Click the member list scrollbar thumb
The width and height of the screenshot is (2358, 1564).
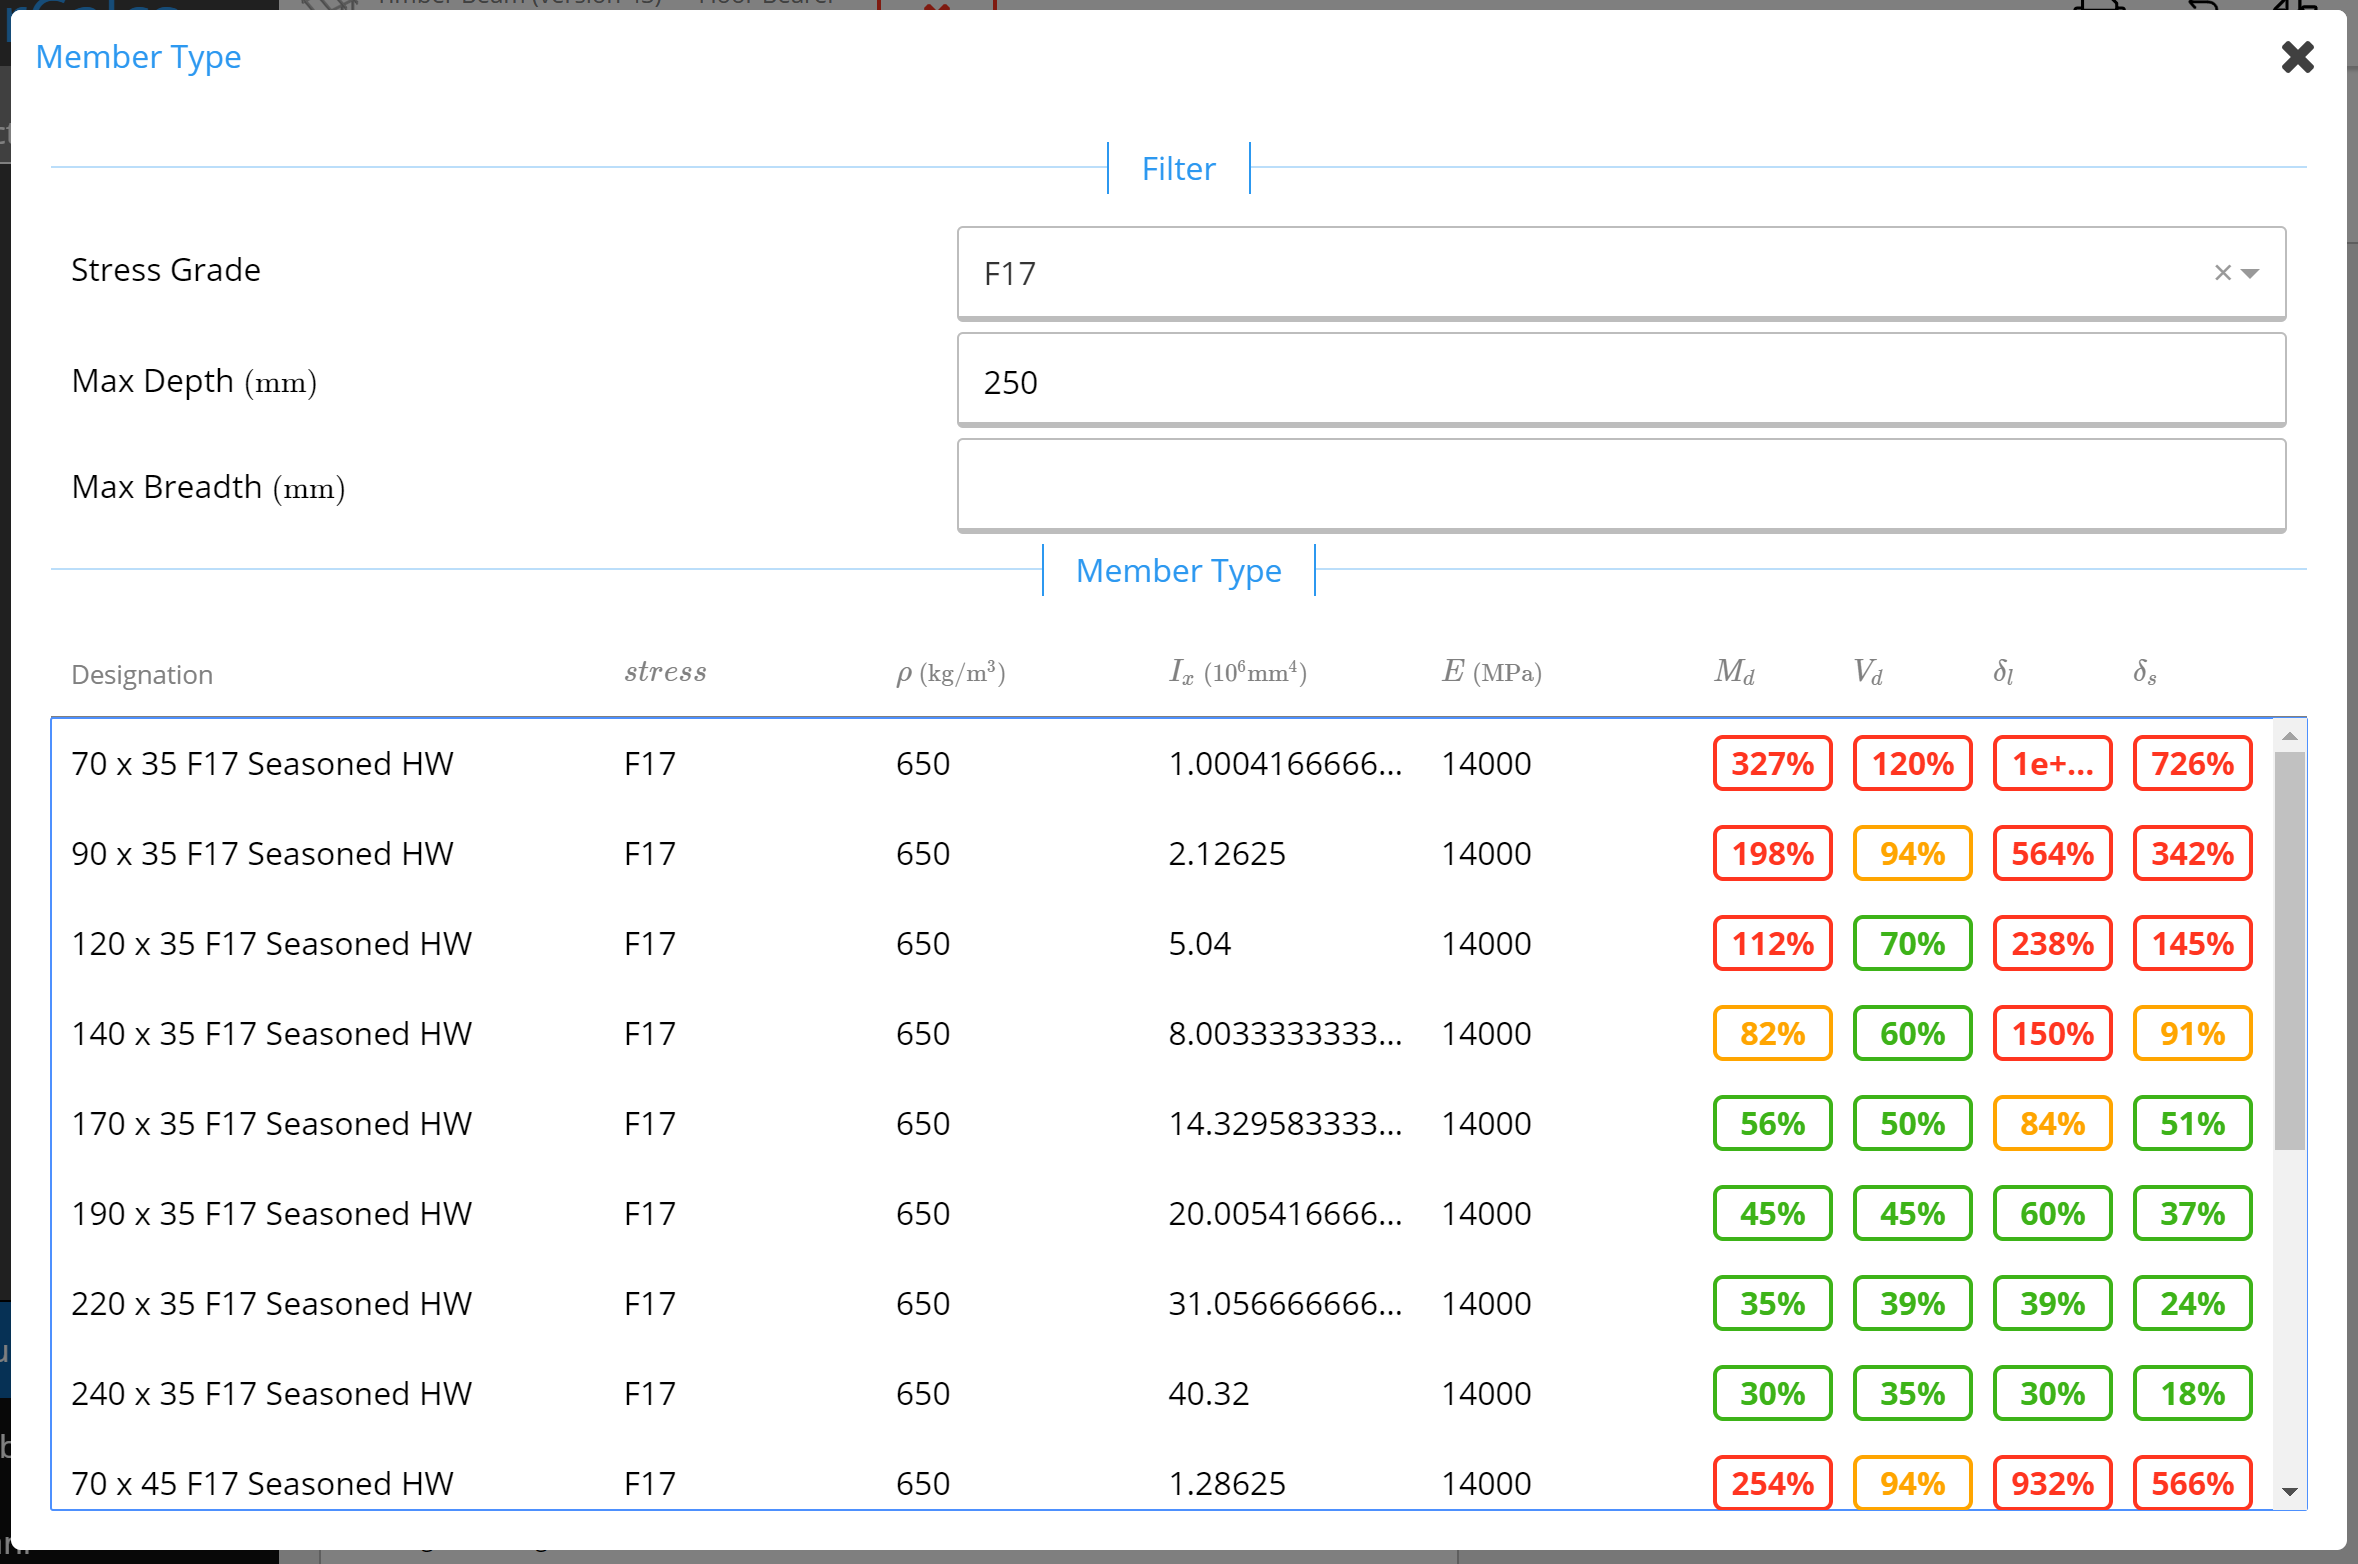pyautogui.click(x=2289, y=950)
